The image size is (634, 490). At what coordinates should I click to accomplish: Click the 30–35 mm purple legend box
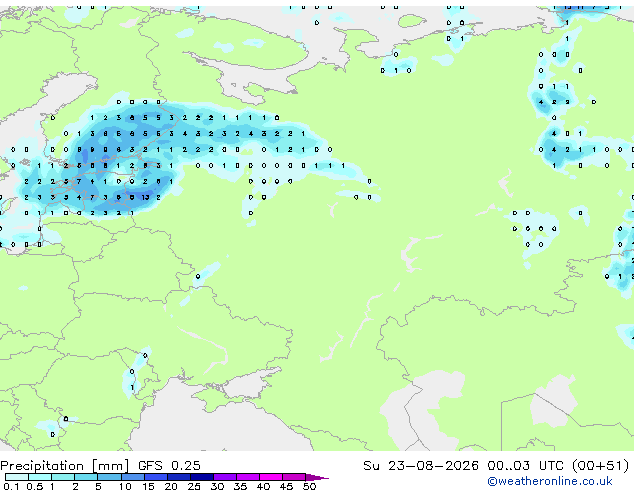(225, 477)
